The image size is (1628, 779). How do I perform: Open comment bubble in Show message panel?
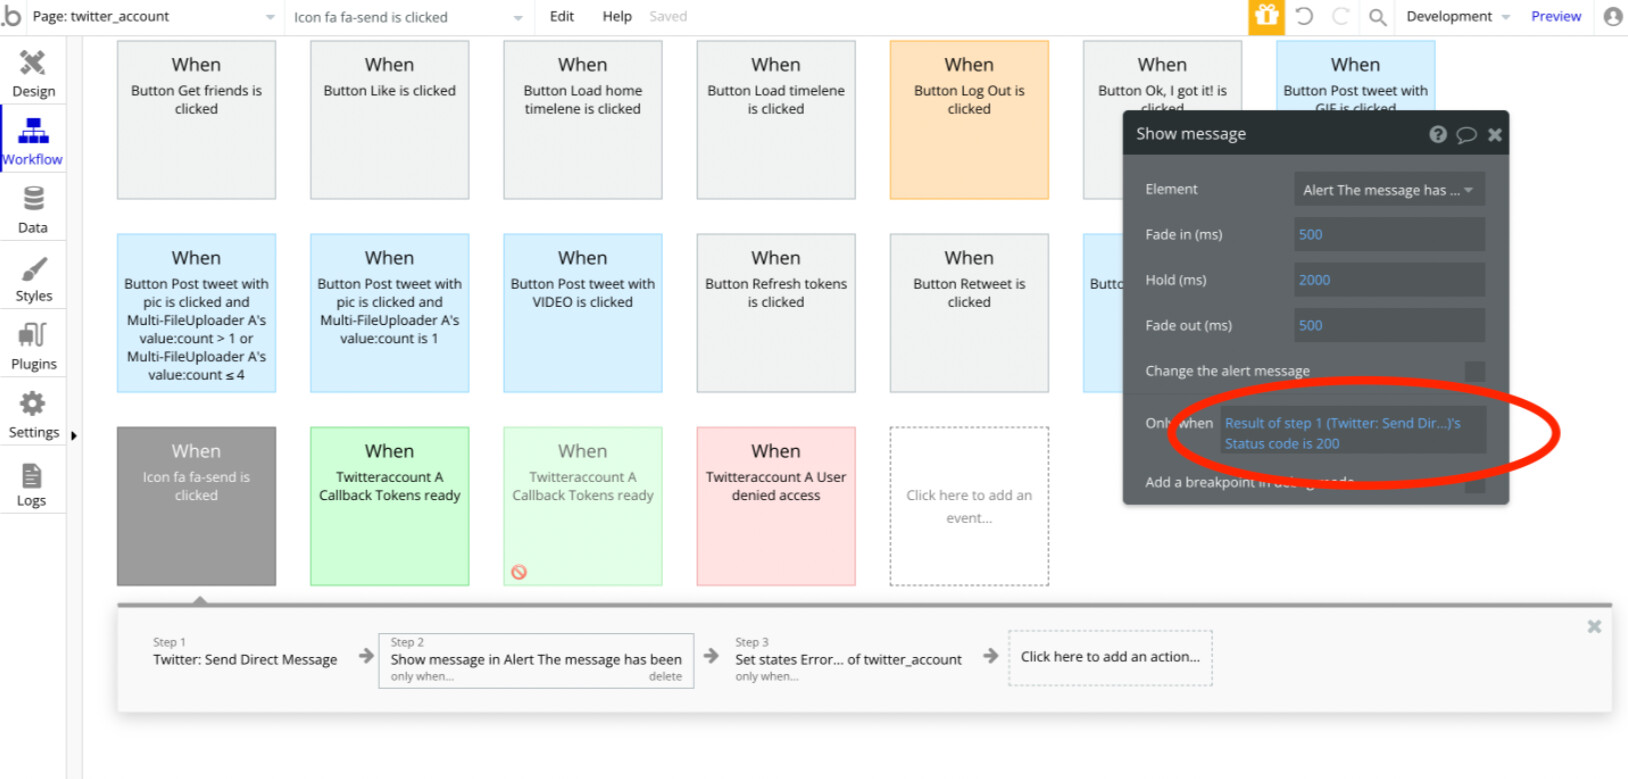click(x=1466, y=134)
